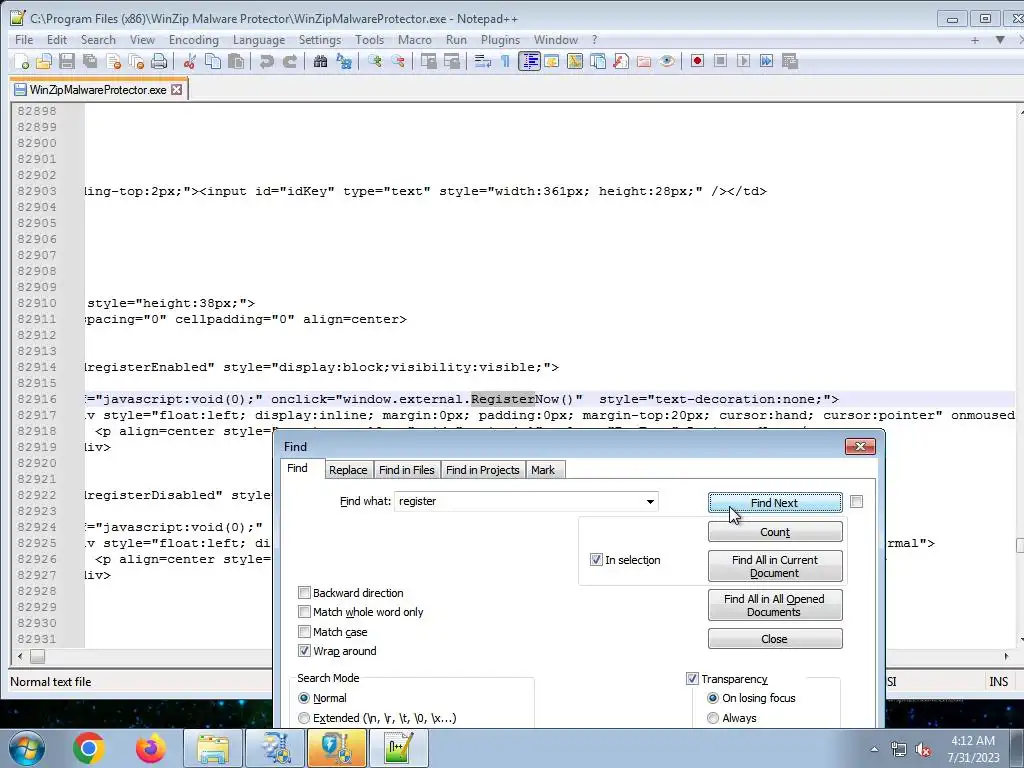Open the Search menu
This screenshot has width=1024, height=768.
coord(98,40)
